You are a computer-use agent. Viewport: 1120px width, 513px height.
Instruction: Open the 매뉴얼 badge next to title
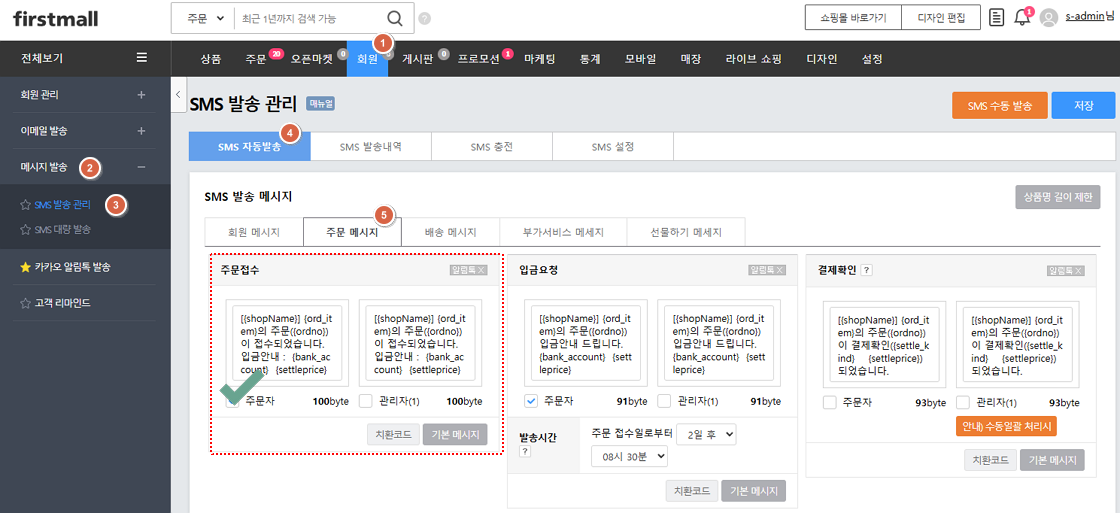[x=321, y=104]
